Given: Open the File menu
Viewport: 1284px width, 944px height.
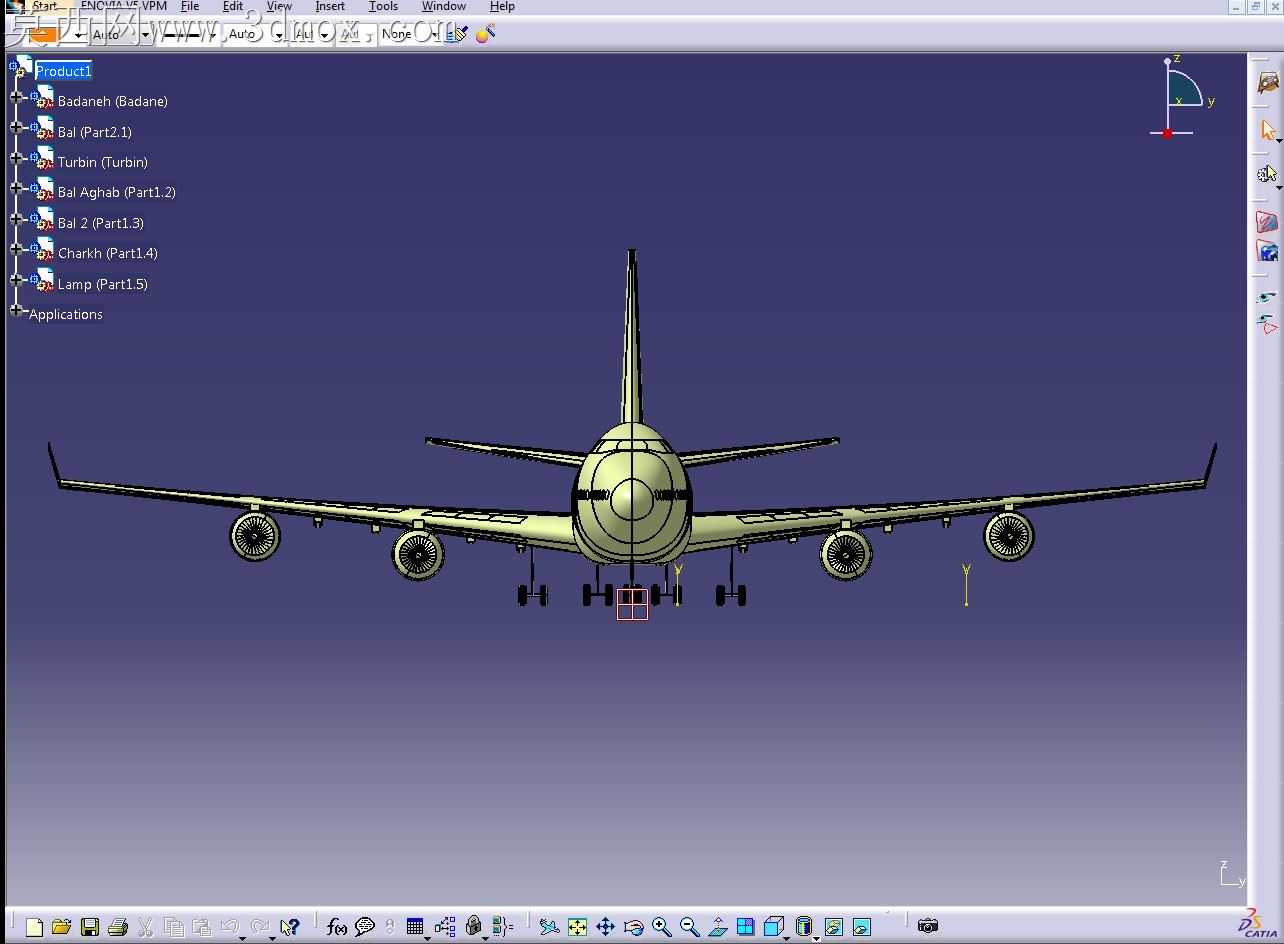Looking at the screenshot, I should (x=190, y=6).
